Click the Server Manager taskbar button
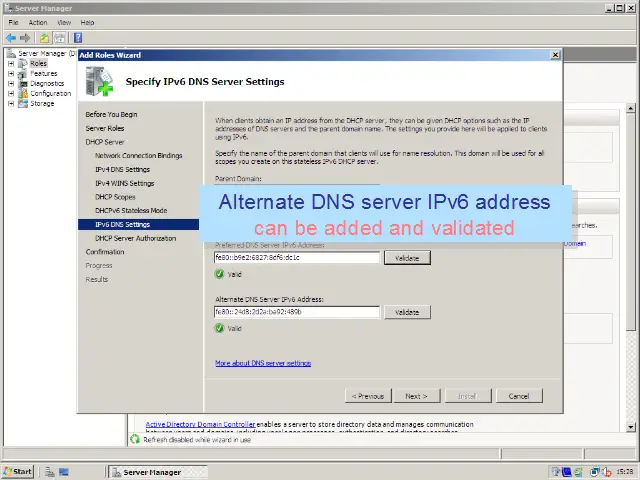Viewport: 640px width, 480px height. click(158, 472)
